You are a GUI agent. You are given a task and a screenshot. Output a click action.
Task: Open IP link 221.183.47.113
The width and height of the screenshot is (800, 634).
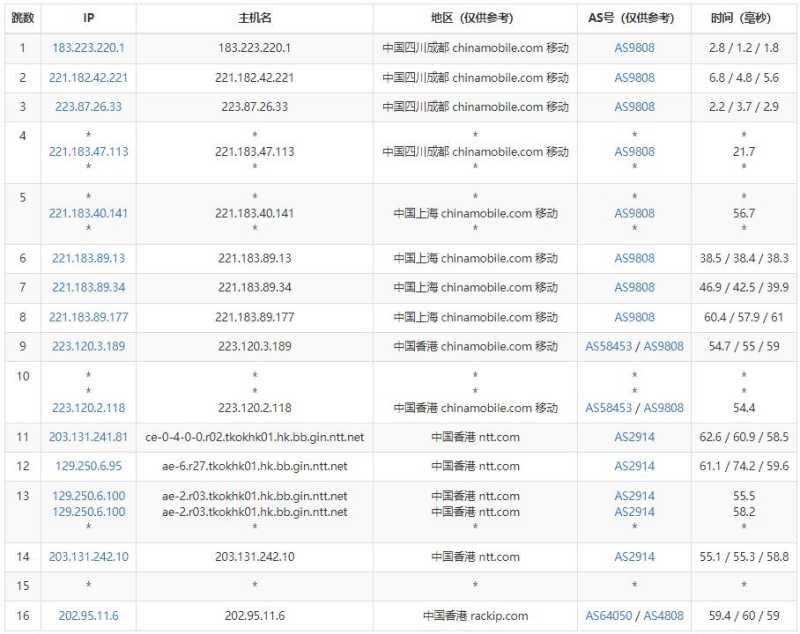[x=88, y=151]
